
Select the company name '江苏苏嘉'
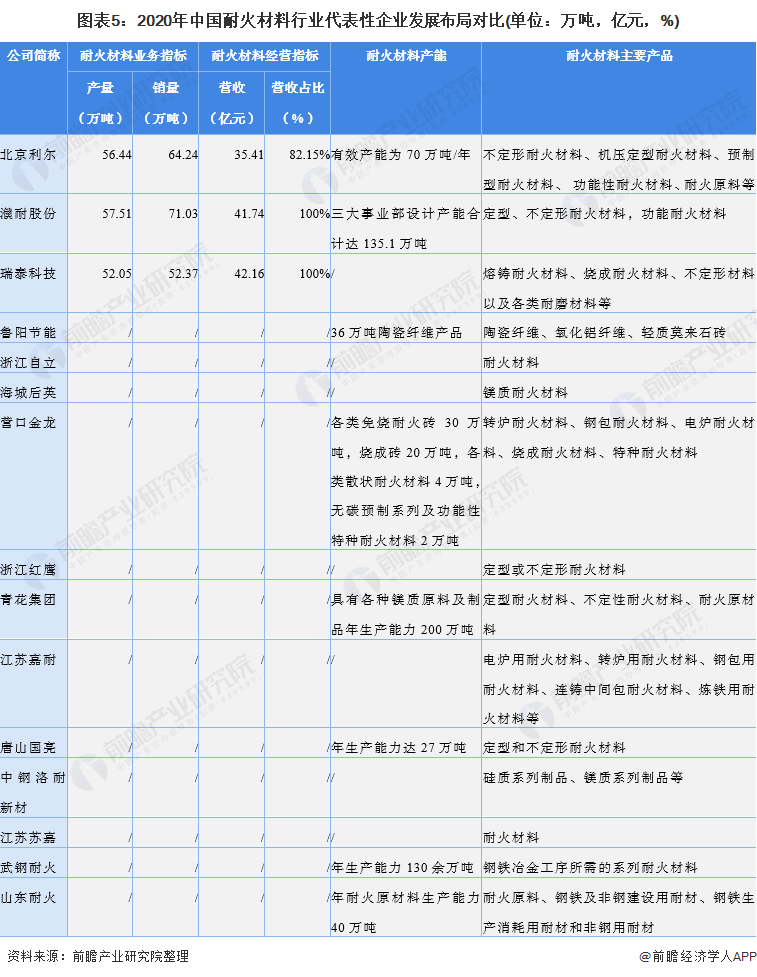click(x=28, y=838)
